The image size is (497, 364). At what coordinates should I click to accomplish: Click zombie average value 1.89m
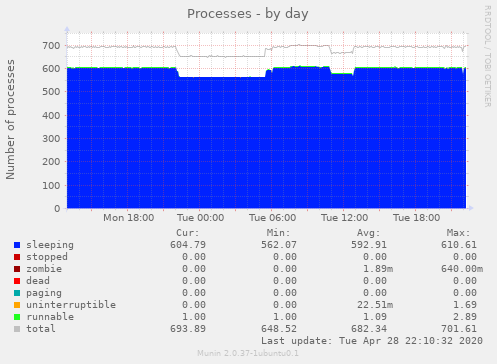(378, 269)
